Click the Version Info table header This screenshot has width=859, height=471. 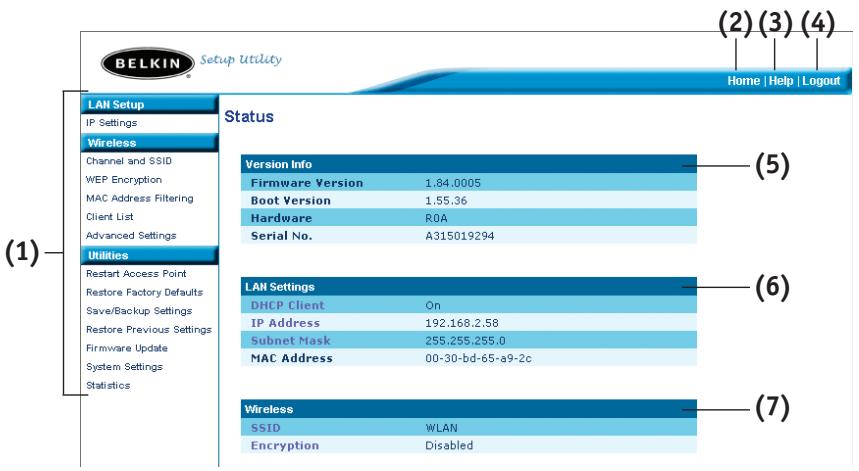[468, 164]
